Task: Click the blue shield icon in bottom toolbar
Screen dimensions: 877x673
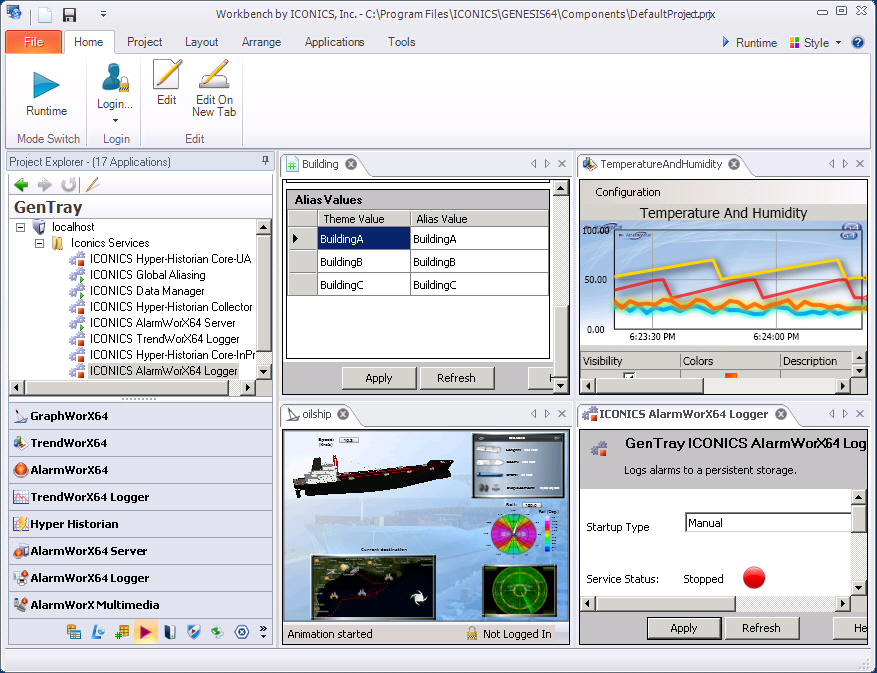Action: 194,632
